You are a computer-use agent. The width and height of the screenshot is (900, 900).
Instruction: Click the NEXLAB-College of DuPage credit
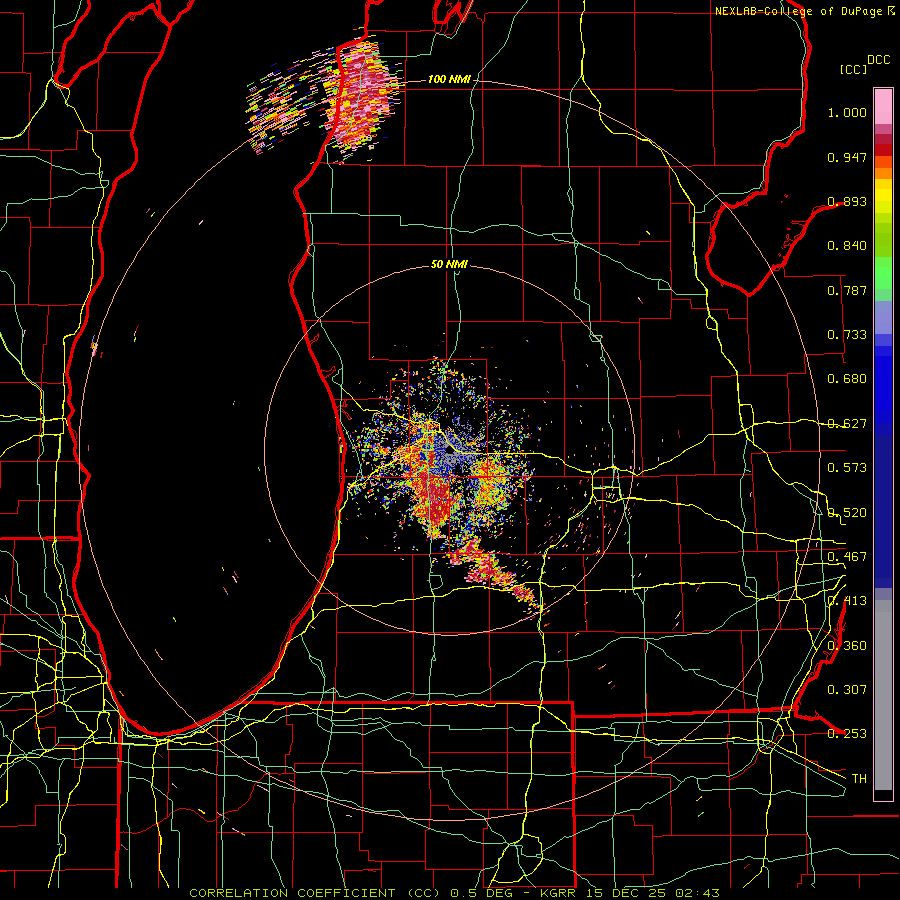(x=799, y=11)
